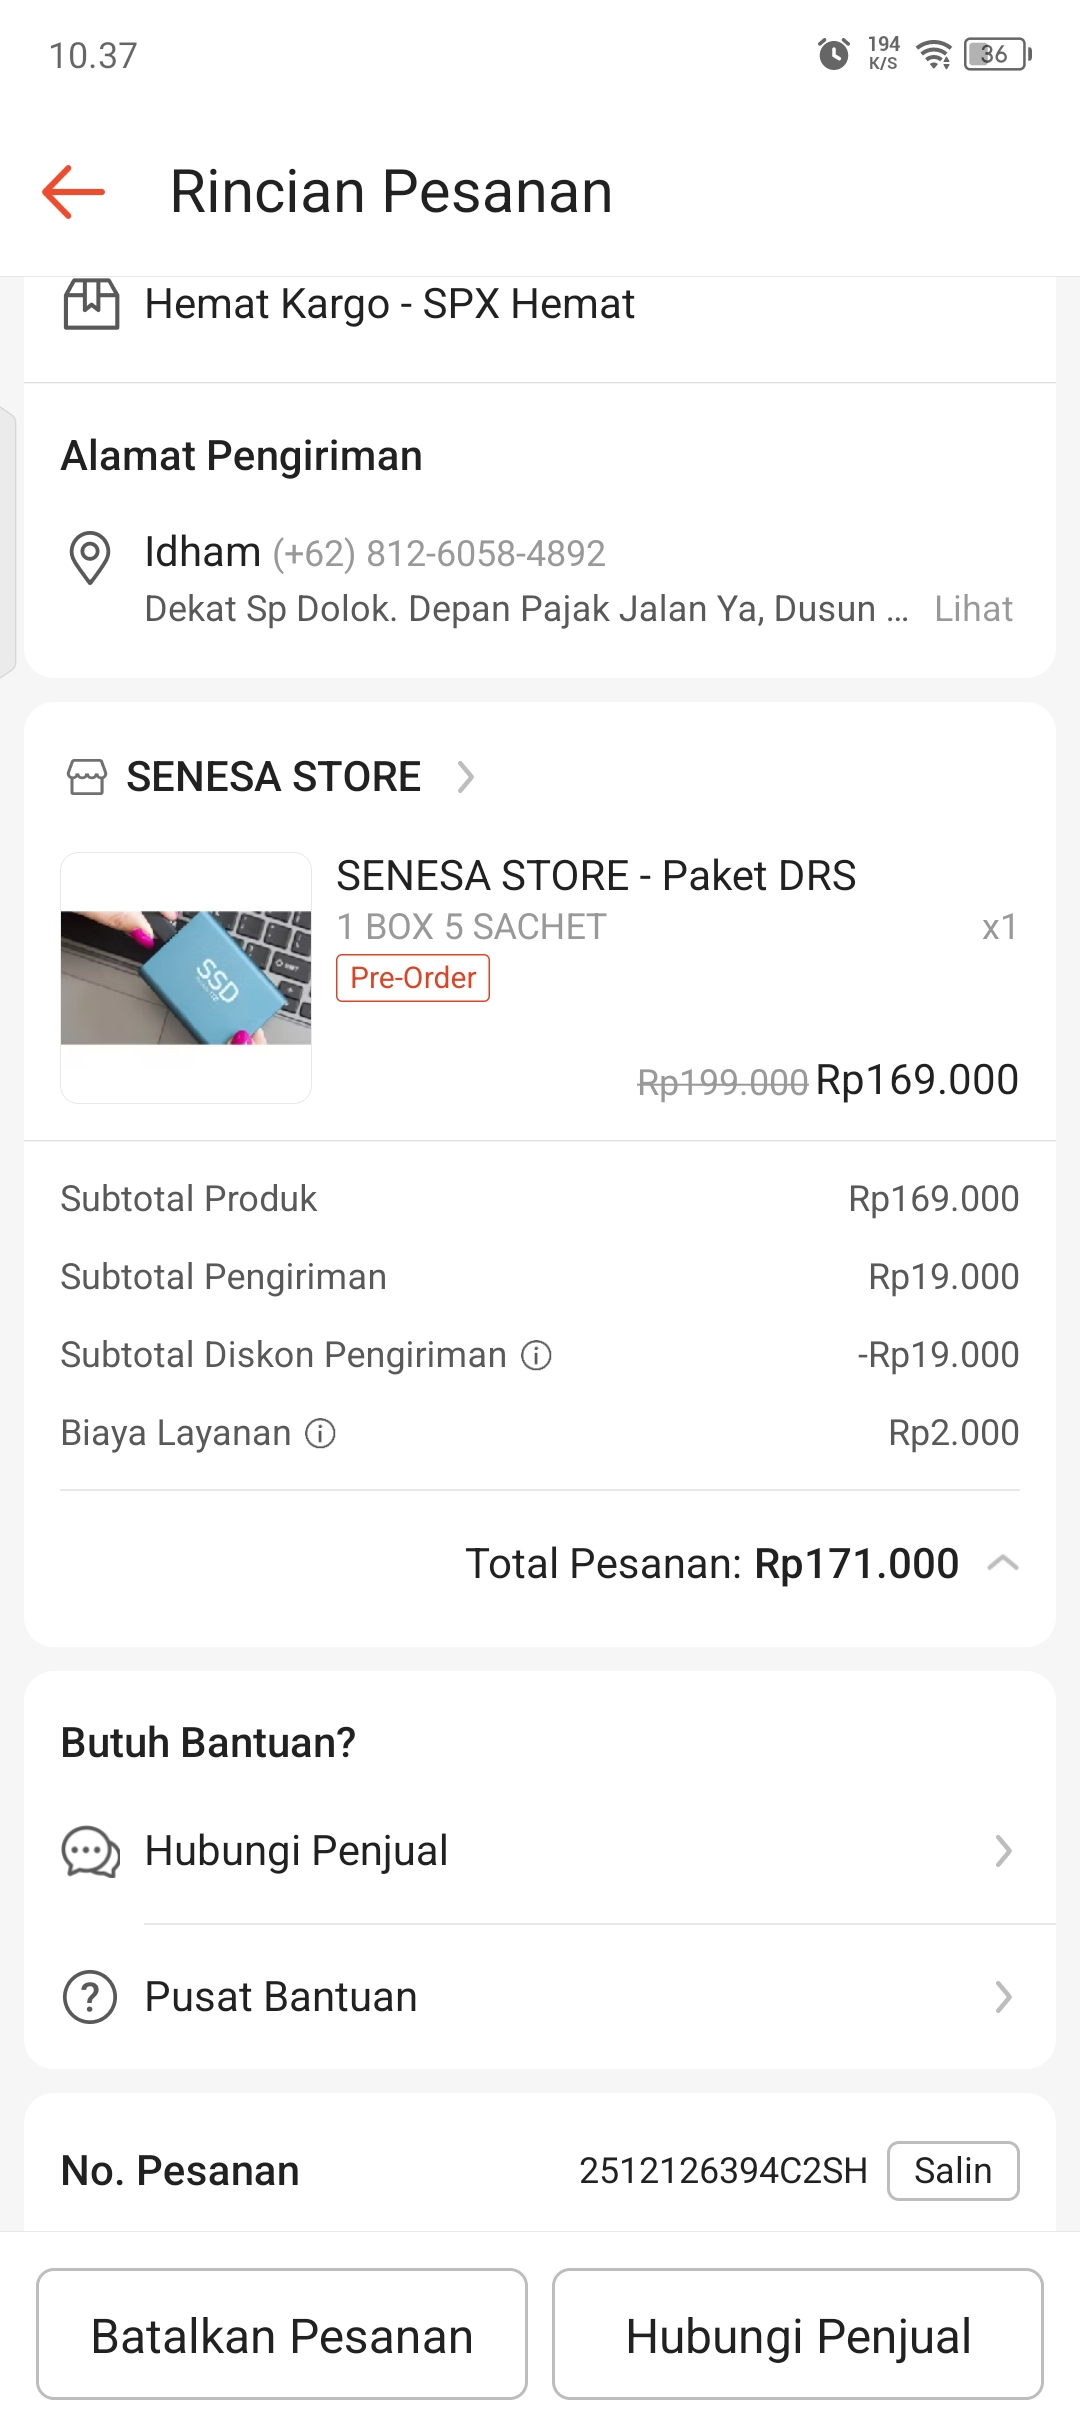
Task: Tap the location pin icon
Action: point(90,556)
